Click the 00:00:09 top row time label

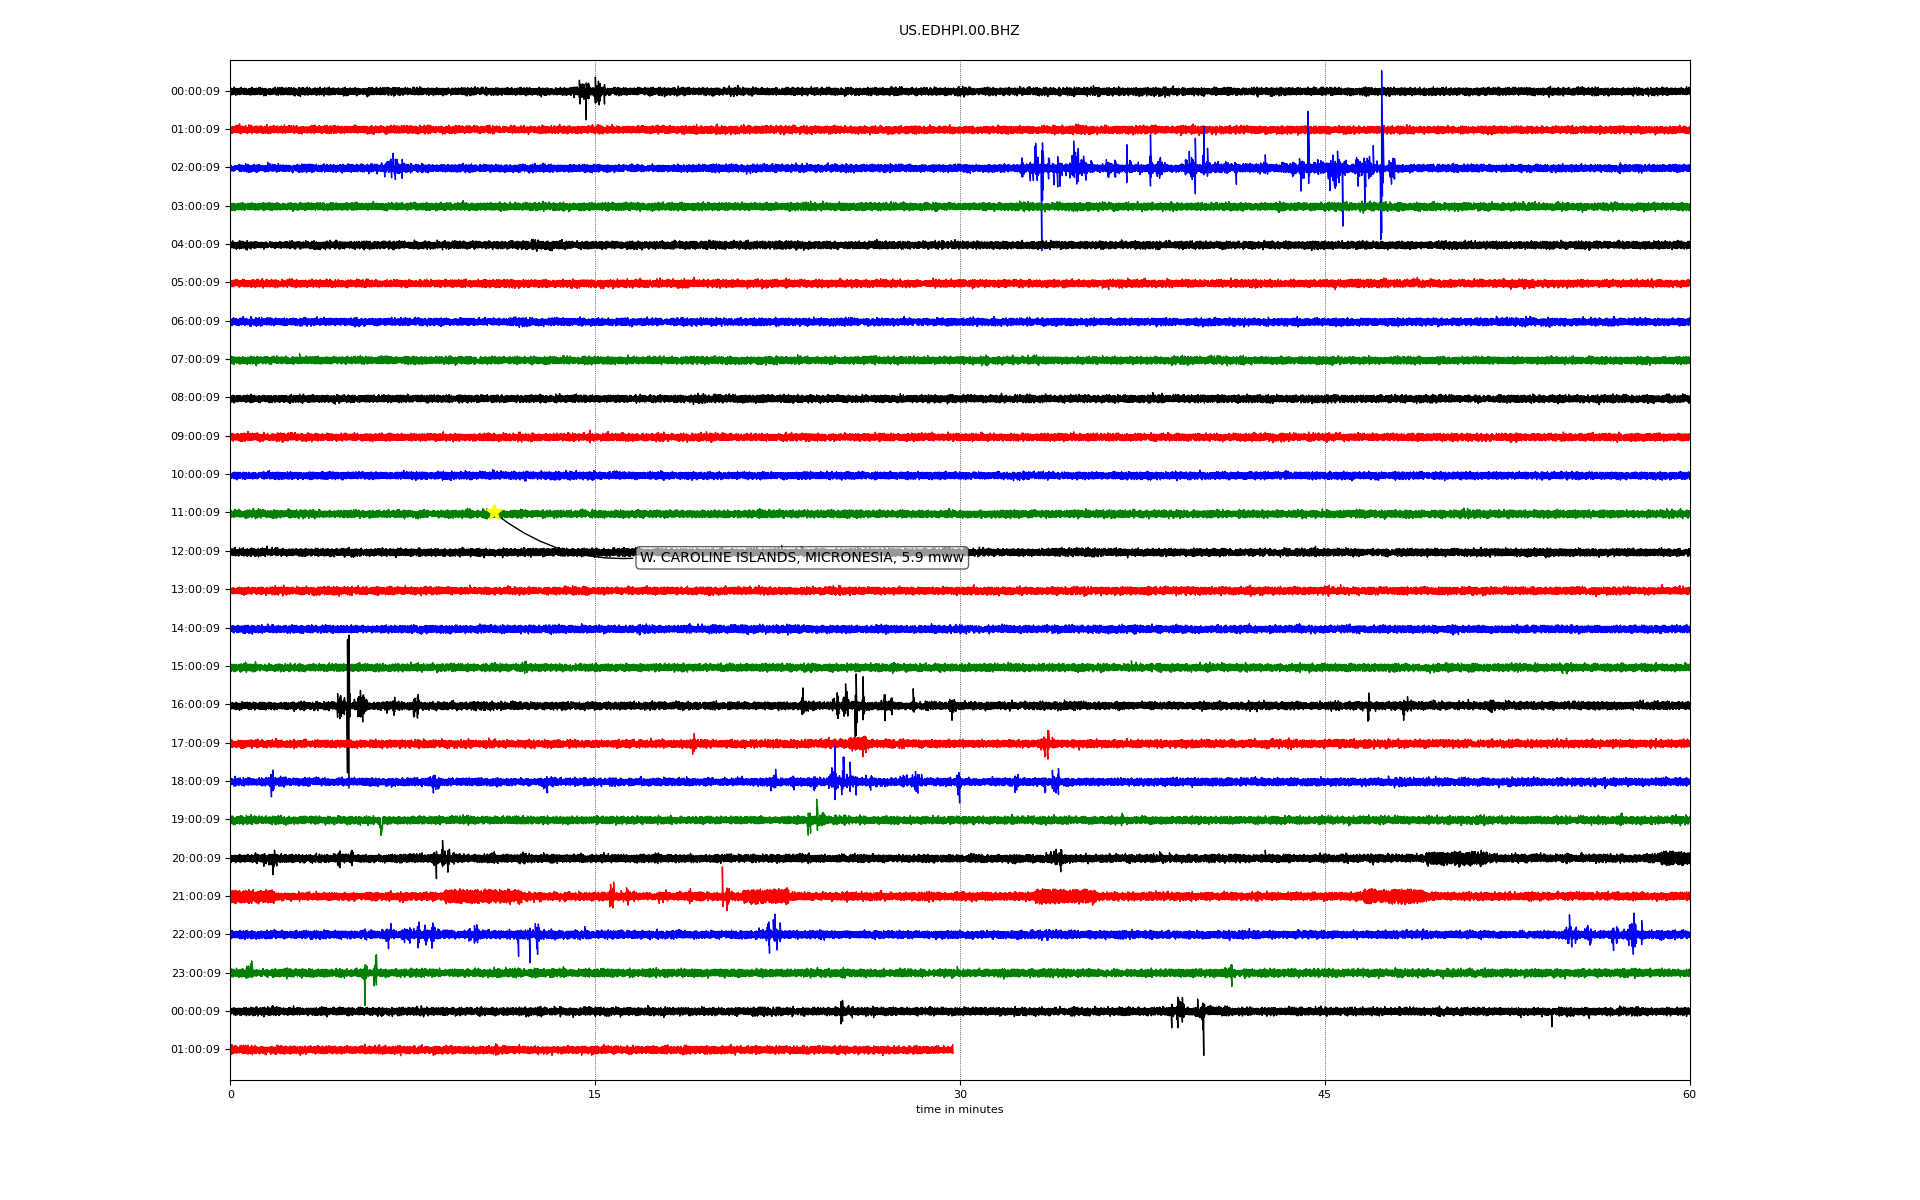point(195,92)
